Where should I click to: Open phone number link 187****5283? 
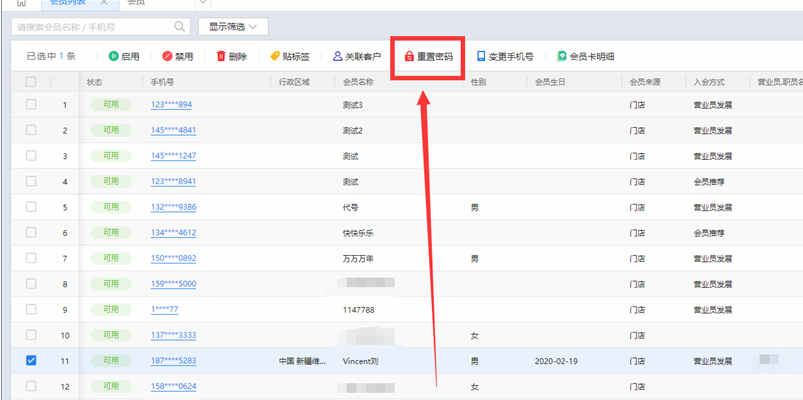173,360
